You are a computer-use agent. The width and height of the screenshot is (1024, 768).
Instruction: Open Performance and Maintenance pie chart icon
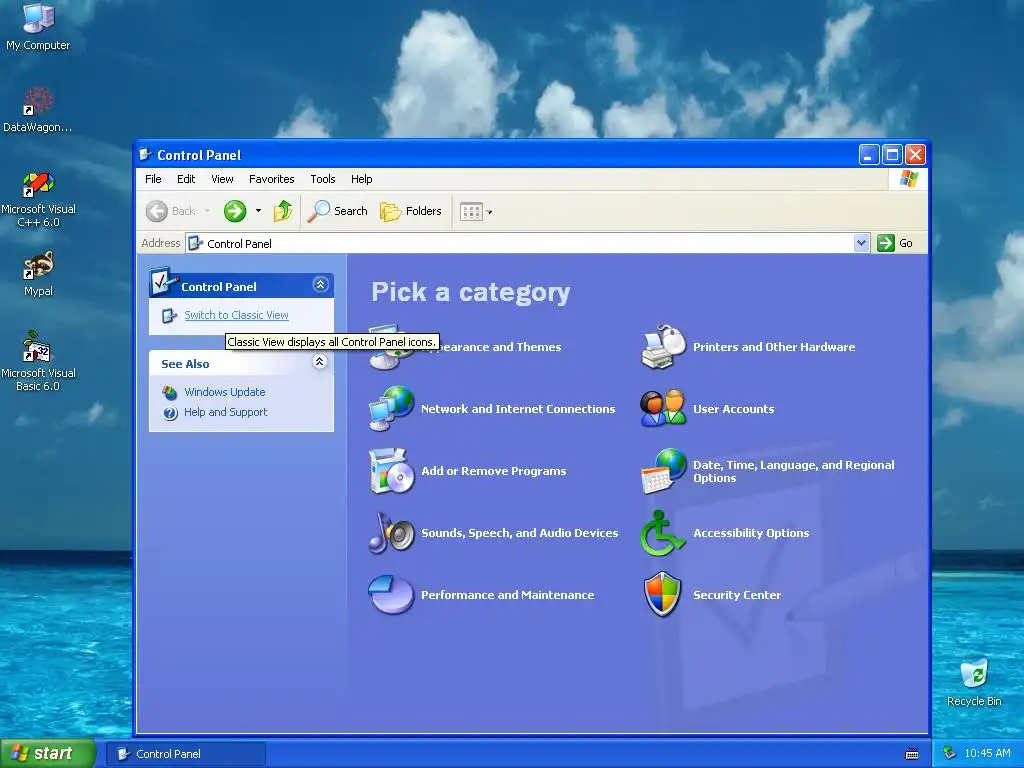(x=391, y=594)
